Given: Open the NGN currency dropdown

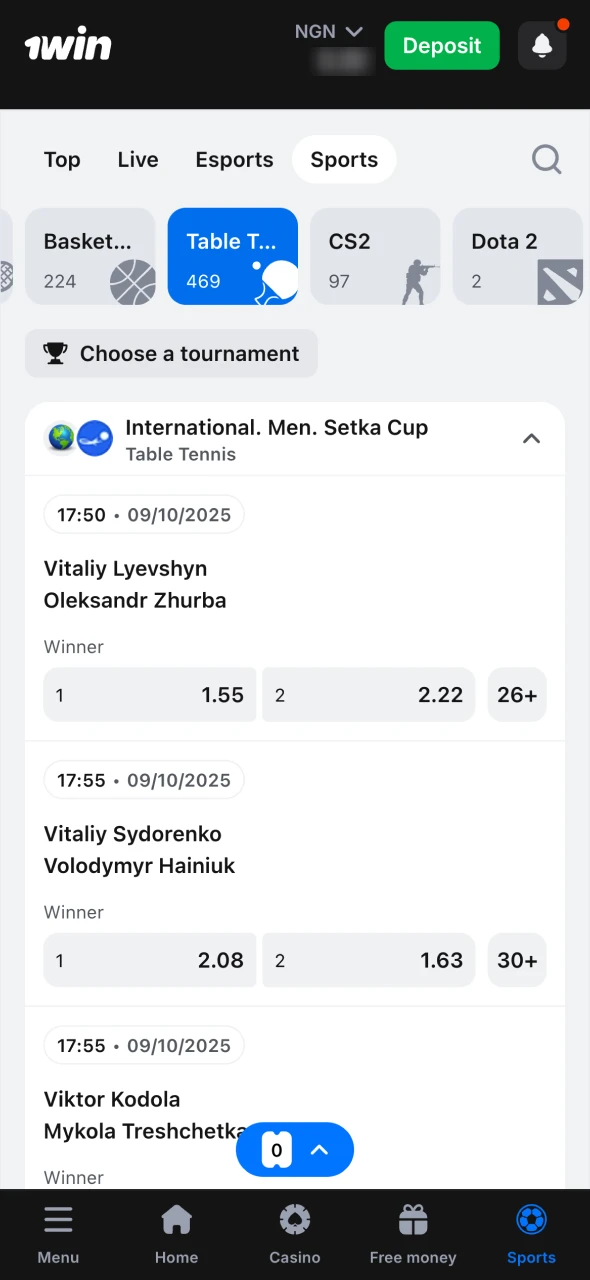Looking at the screenshot, I should point(329,31).
